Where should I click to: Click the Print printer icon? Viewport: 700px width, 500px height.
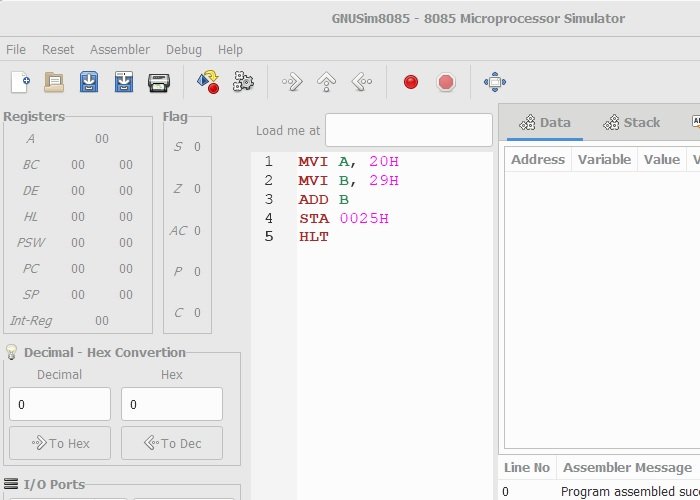pos(158,83)
